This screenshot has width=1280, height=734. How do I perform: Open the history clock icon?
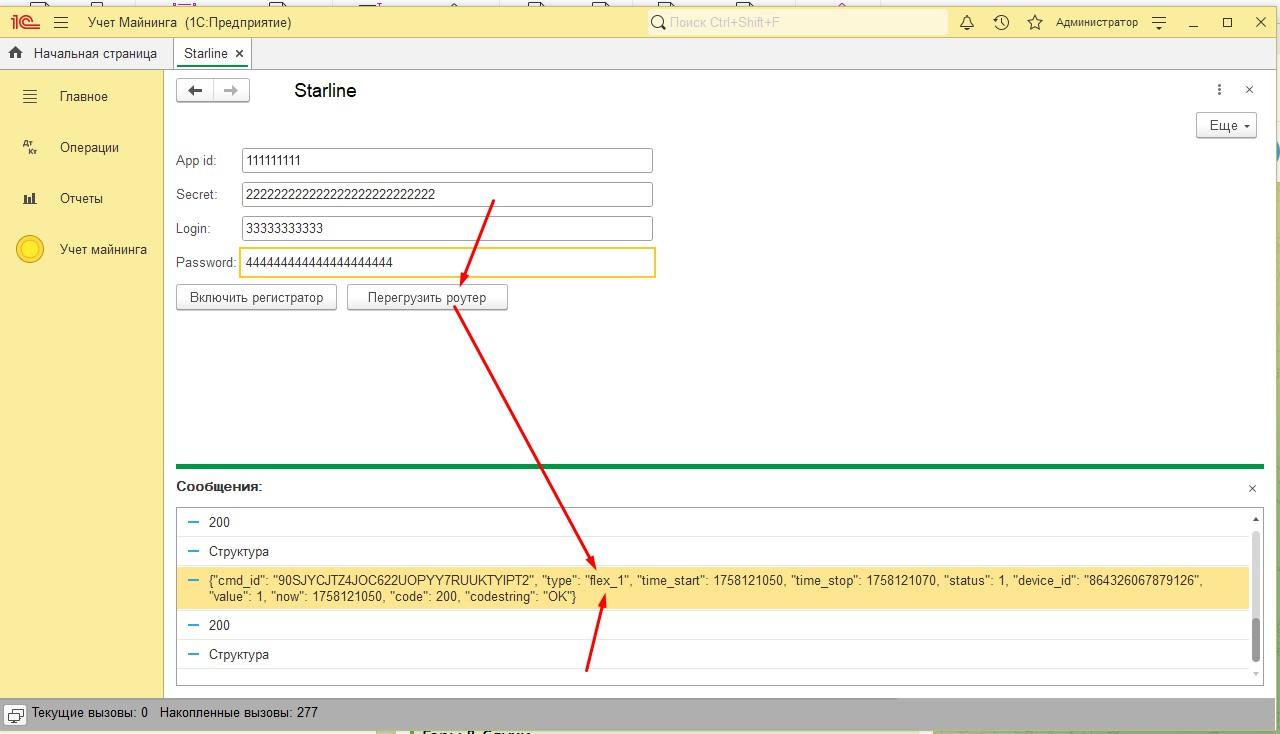[x=1001, y=22]
